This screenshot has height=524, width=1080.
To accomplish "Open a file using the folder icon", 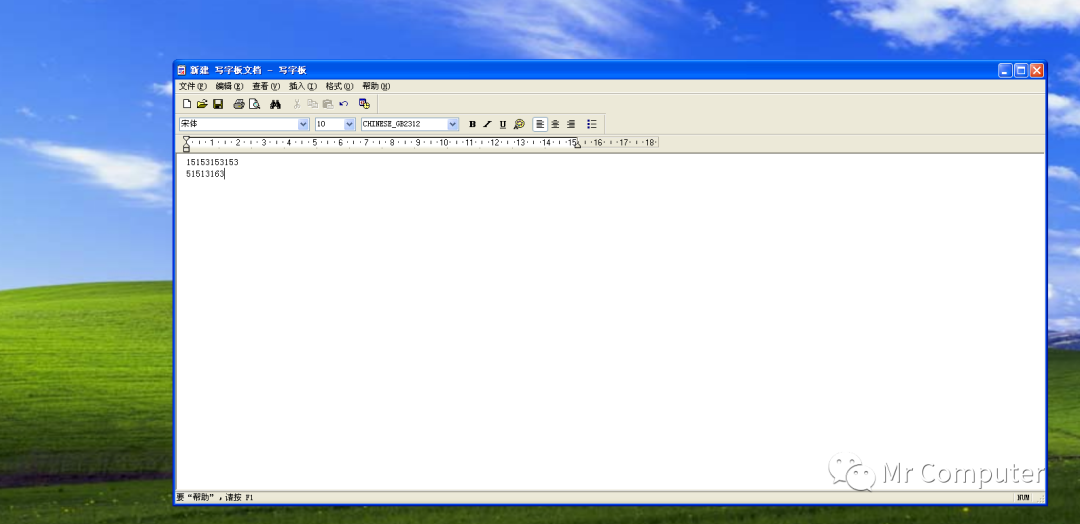I will click(202, 104).
